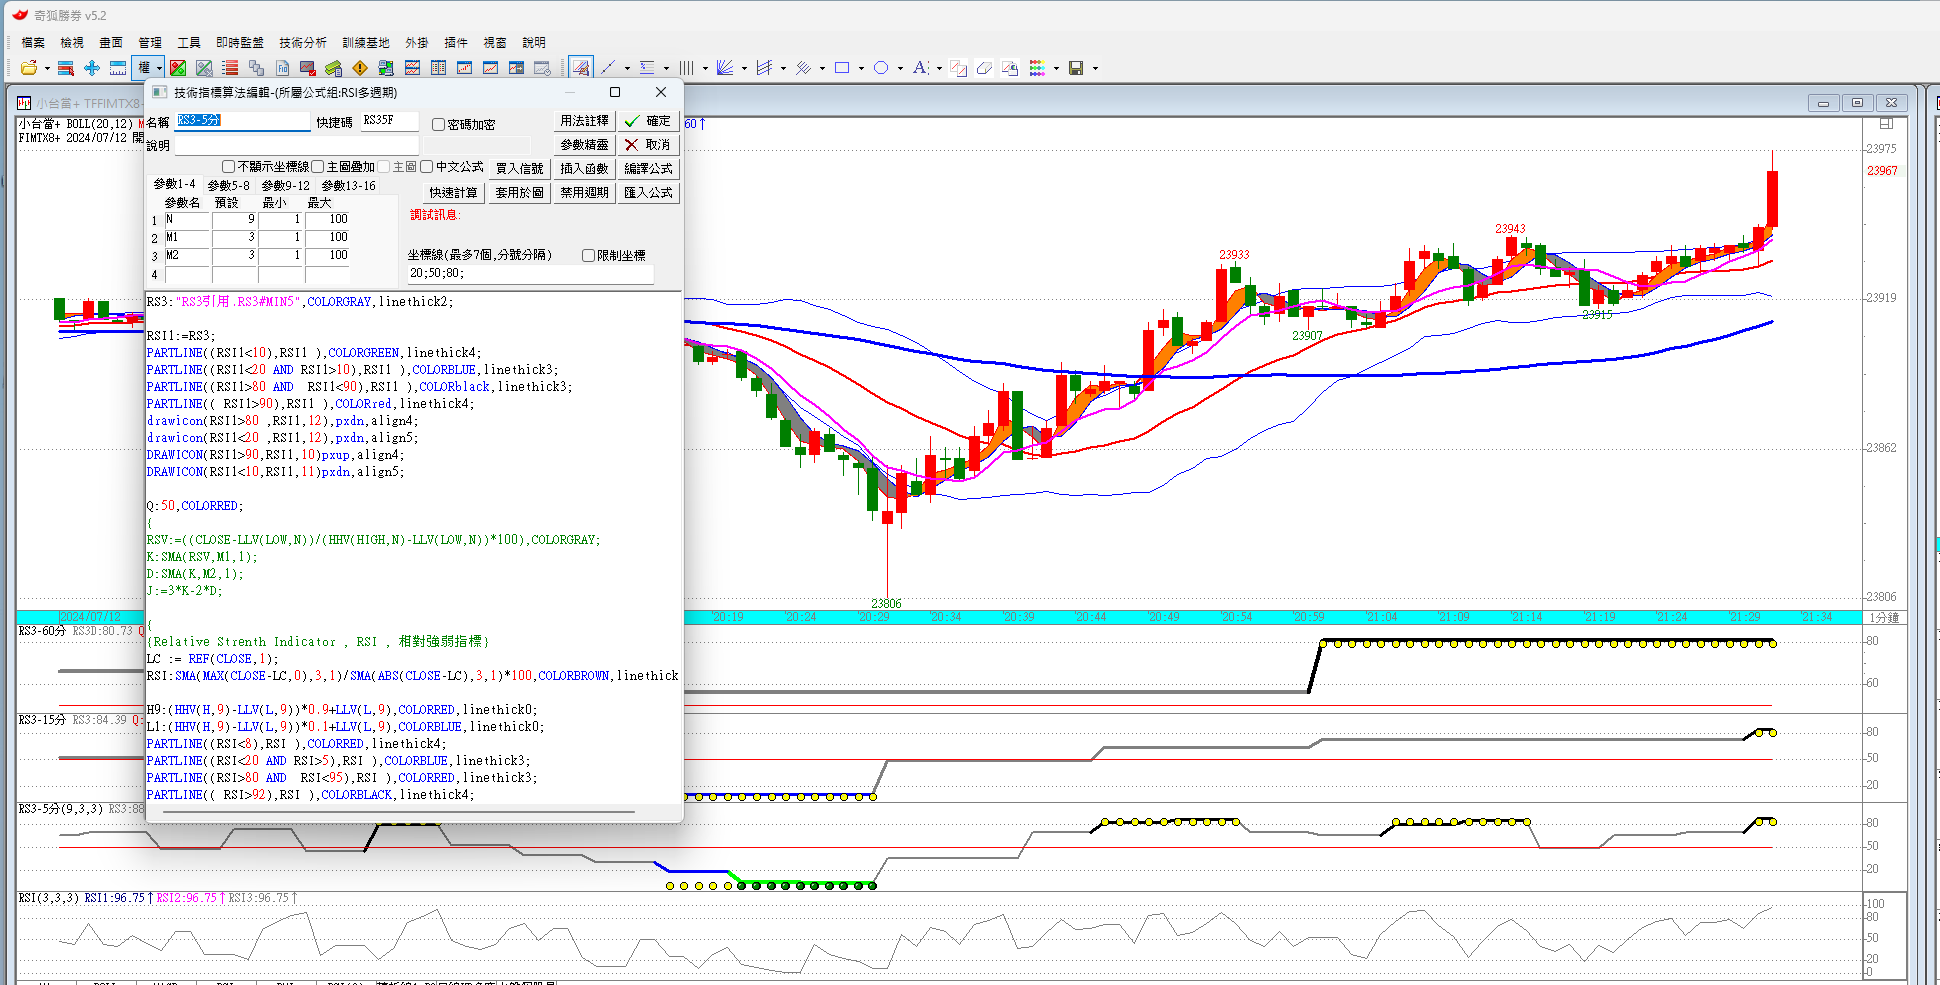Select the diagonal parallel lines tool
The image size is (1940, 985).
(x=803, y=68)
